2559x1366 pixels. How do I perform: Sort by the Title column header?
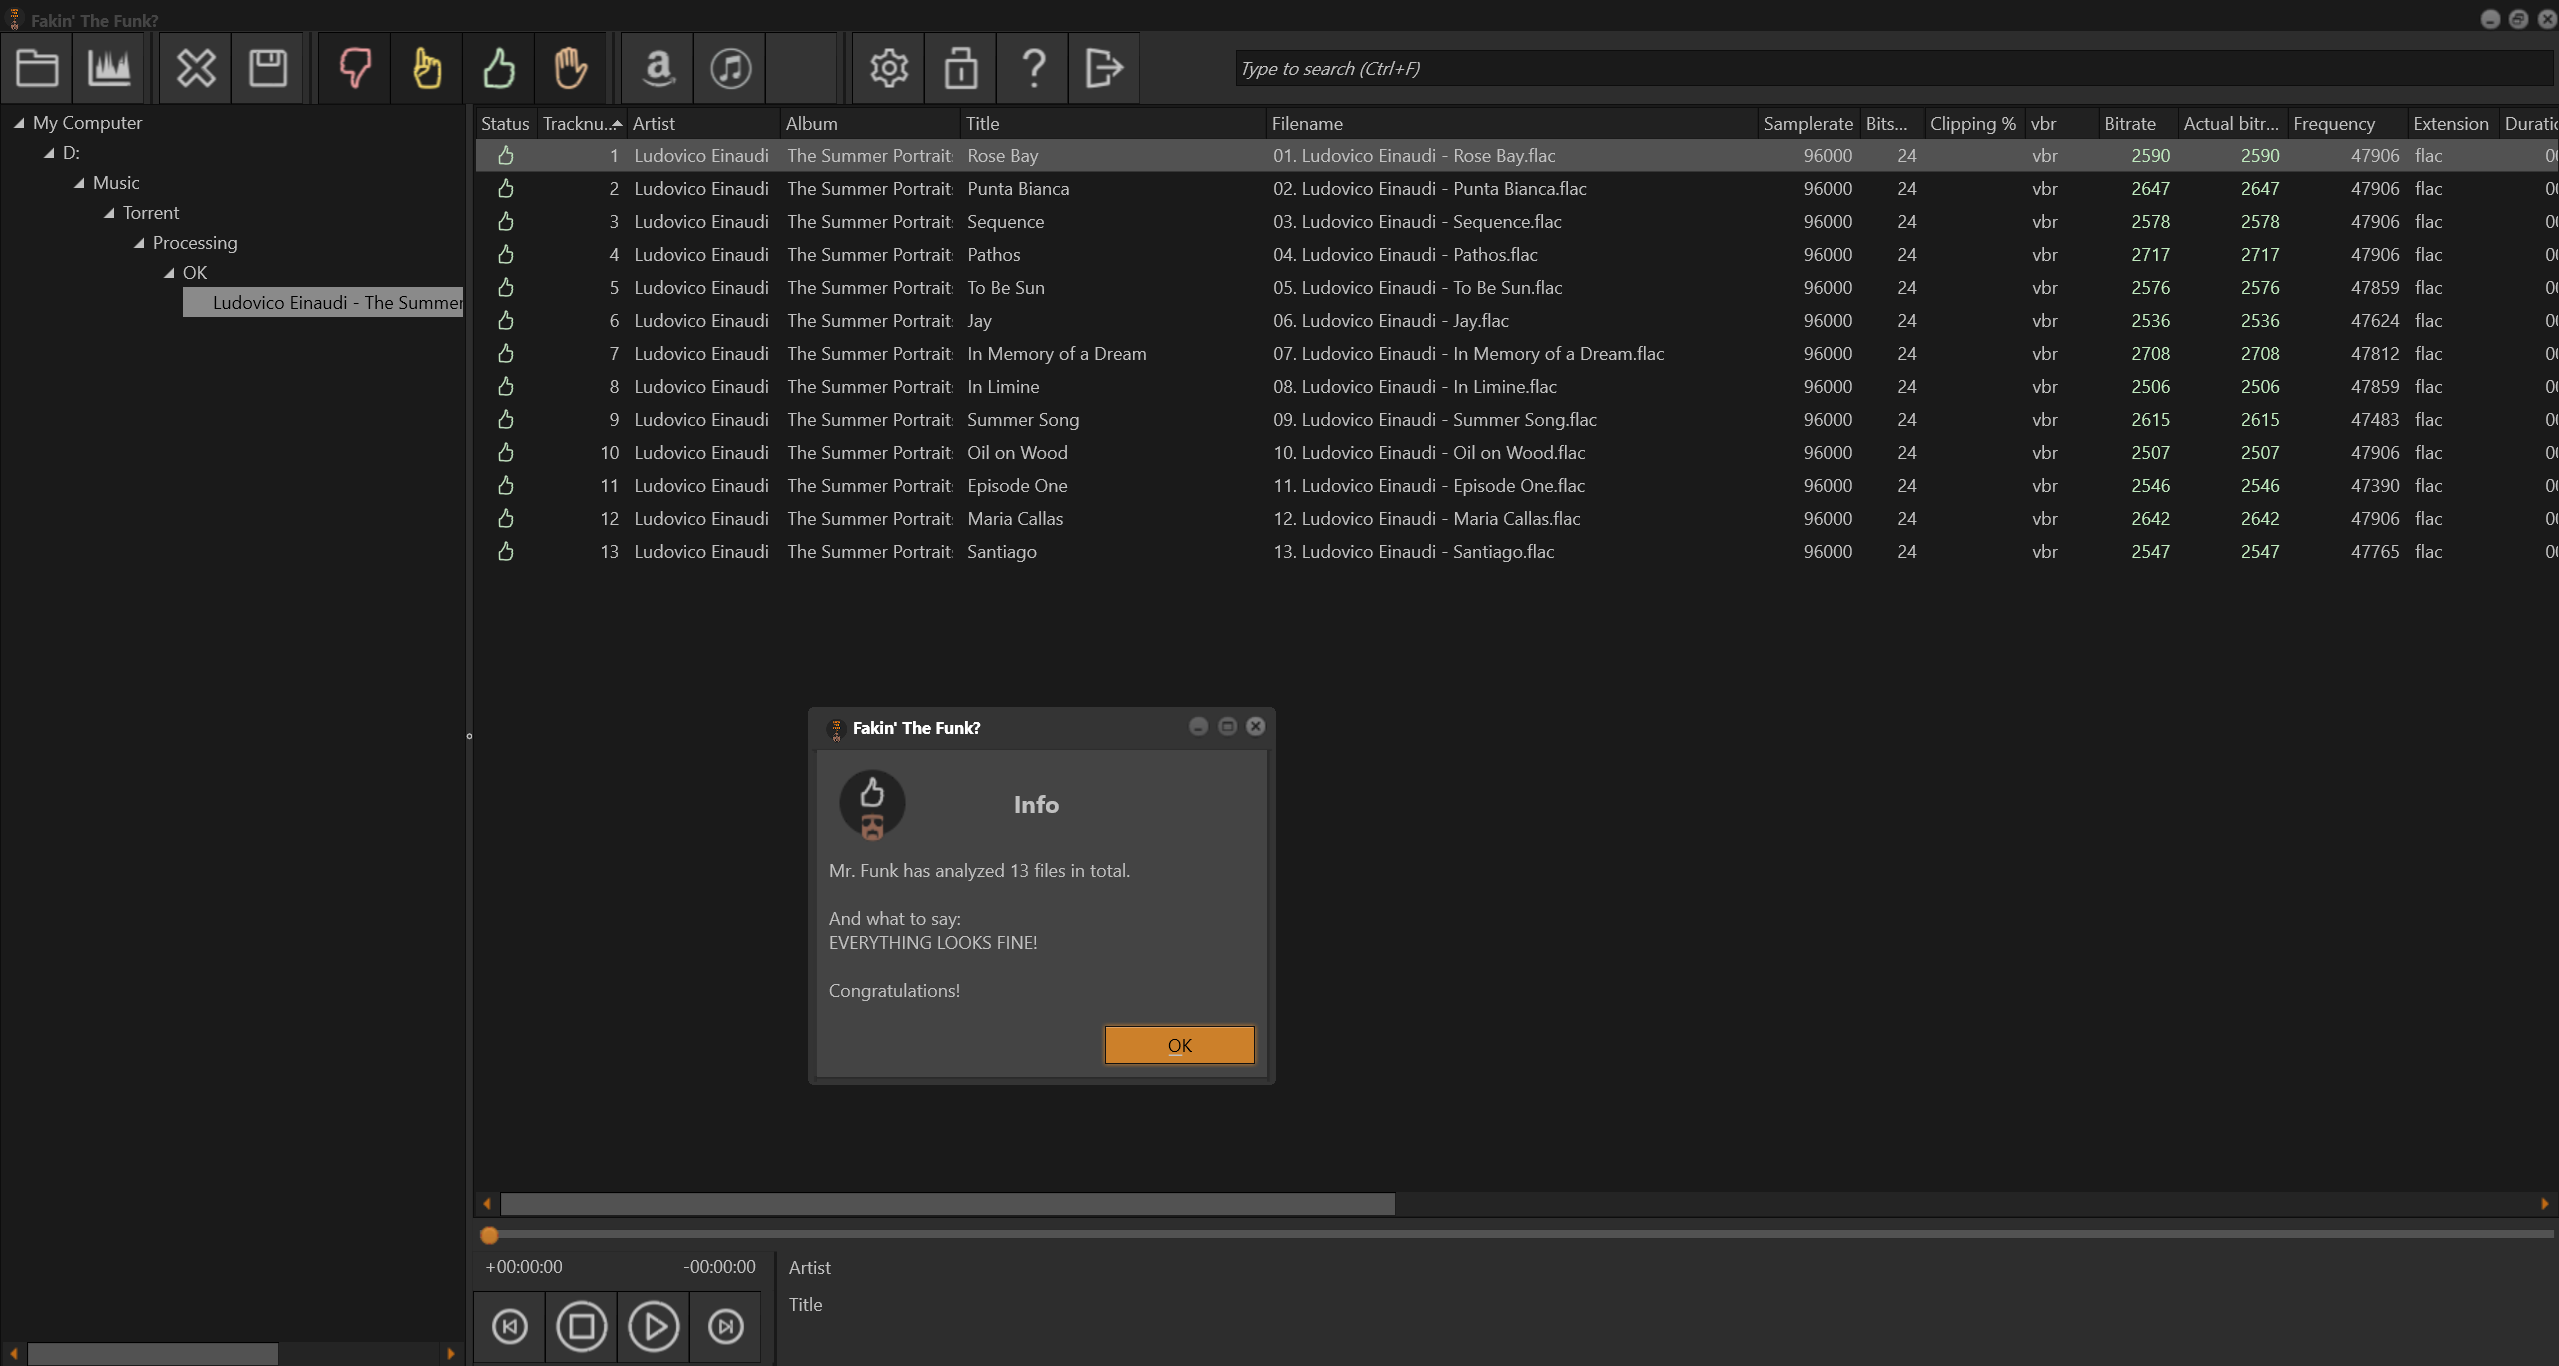pyautogui.click(x=982, y=124)
